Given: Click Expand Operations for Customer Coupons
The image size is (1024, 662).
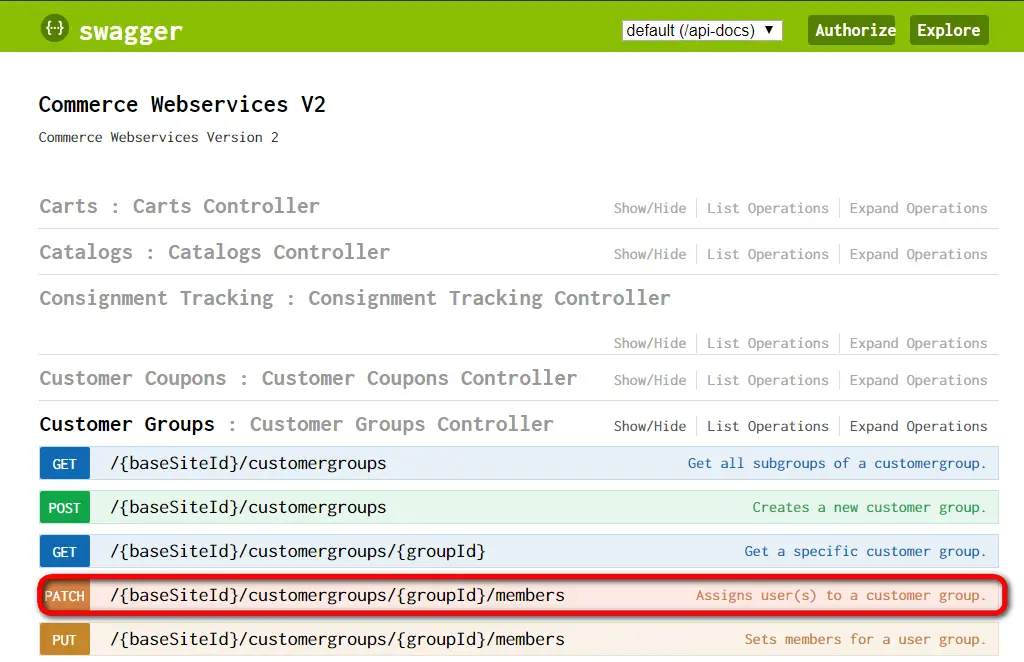Looking at the screenshot, I should [x=918, y=380].
